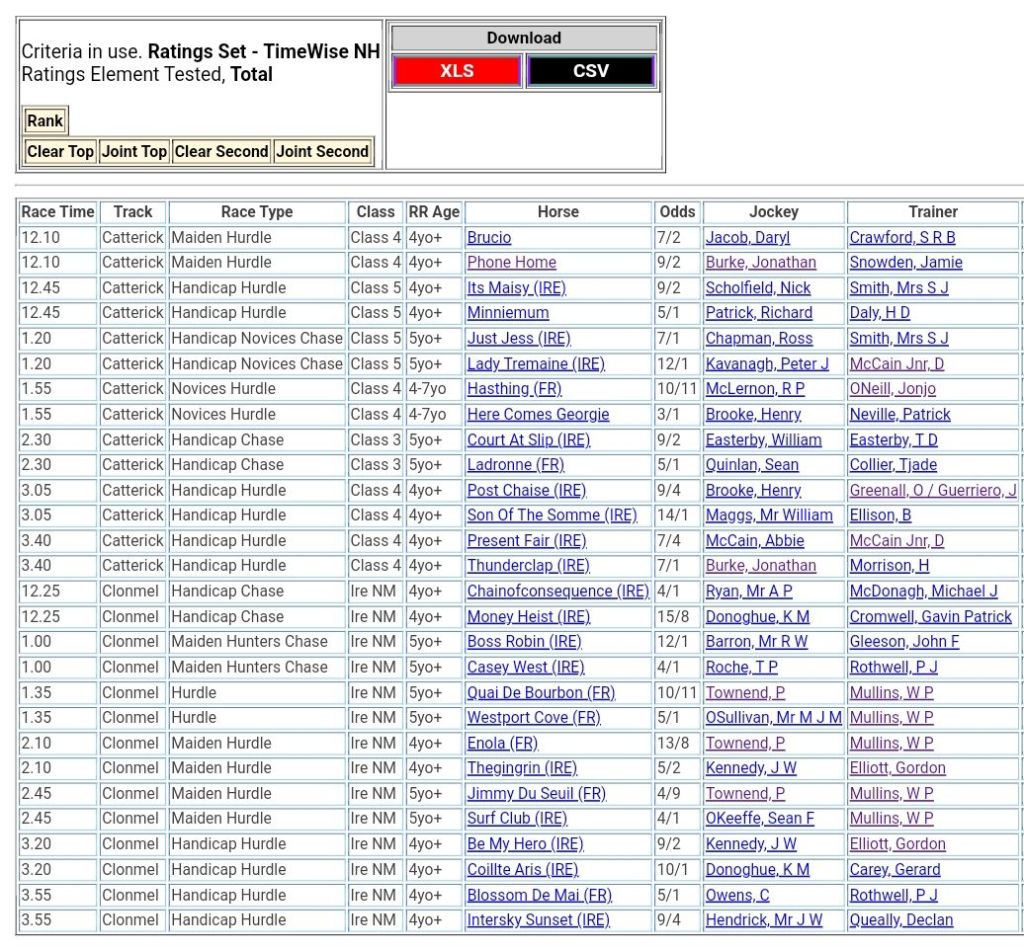Click the Clear Top button
Screen dimensions: 1024x950
pos(60,151)
